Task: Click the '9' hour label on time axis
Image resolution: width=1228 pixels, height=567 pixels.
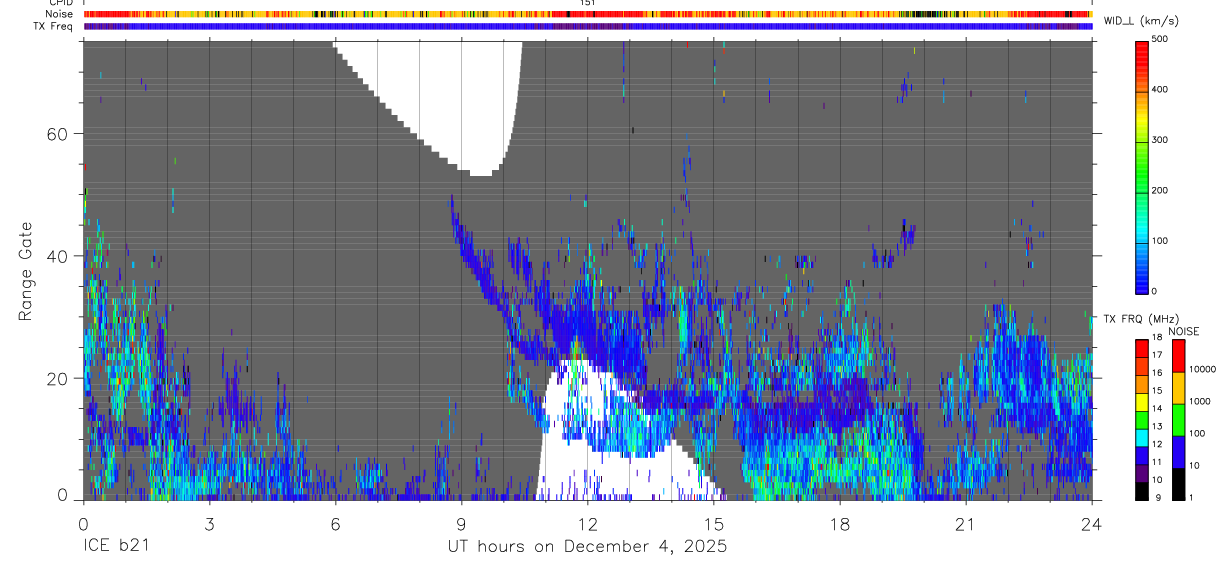Action: [x=461, y=523]
